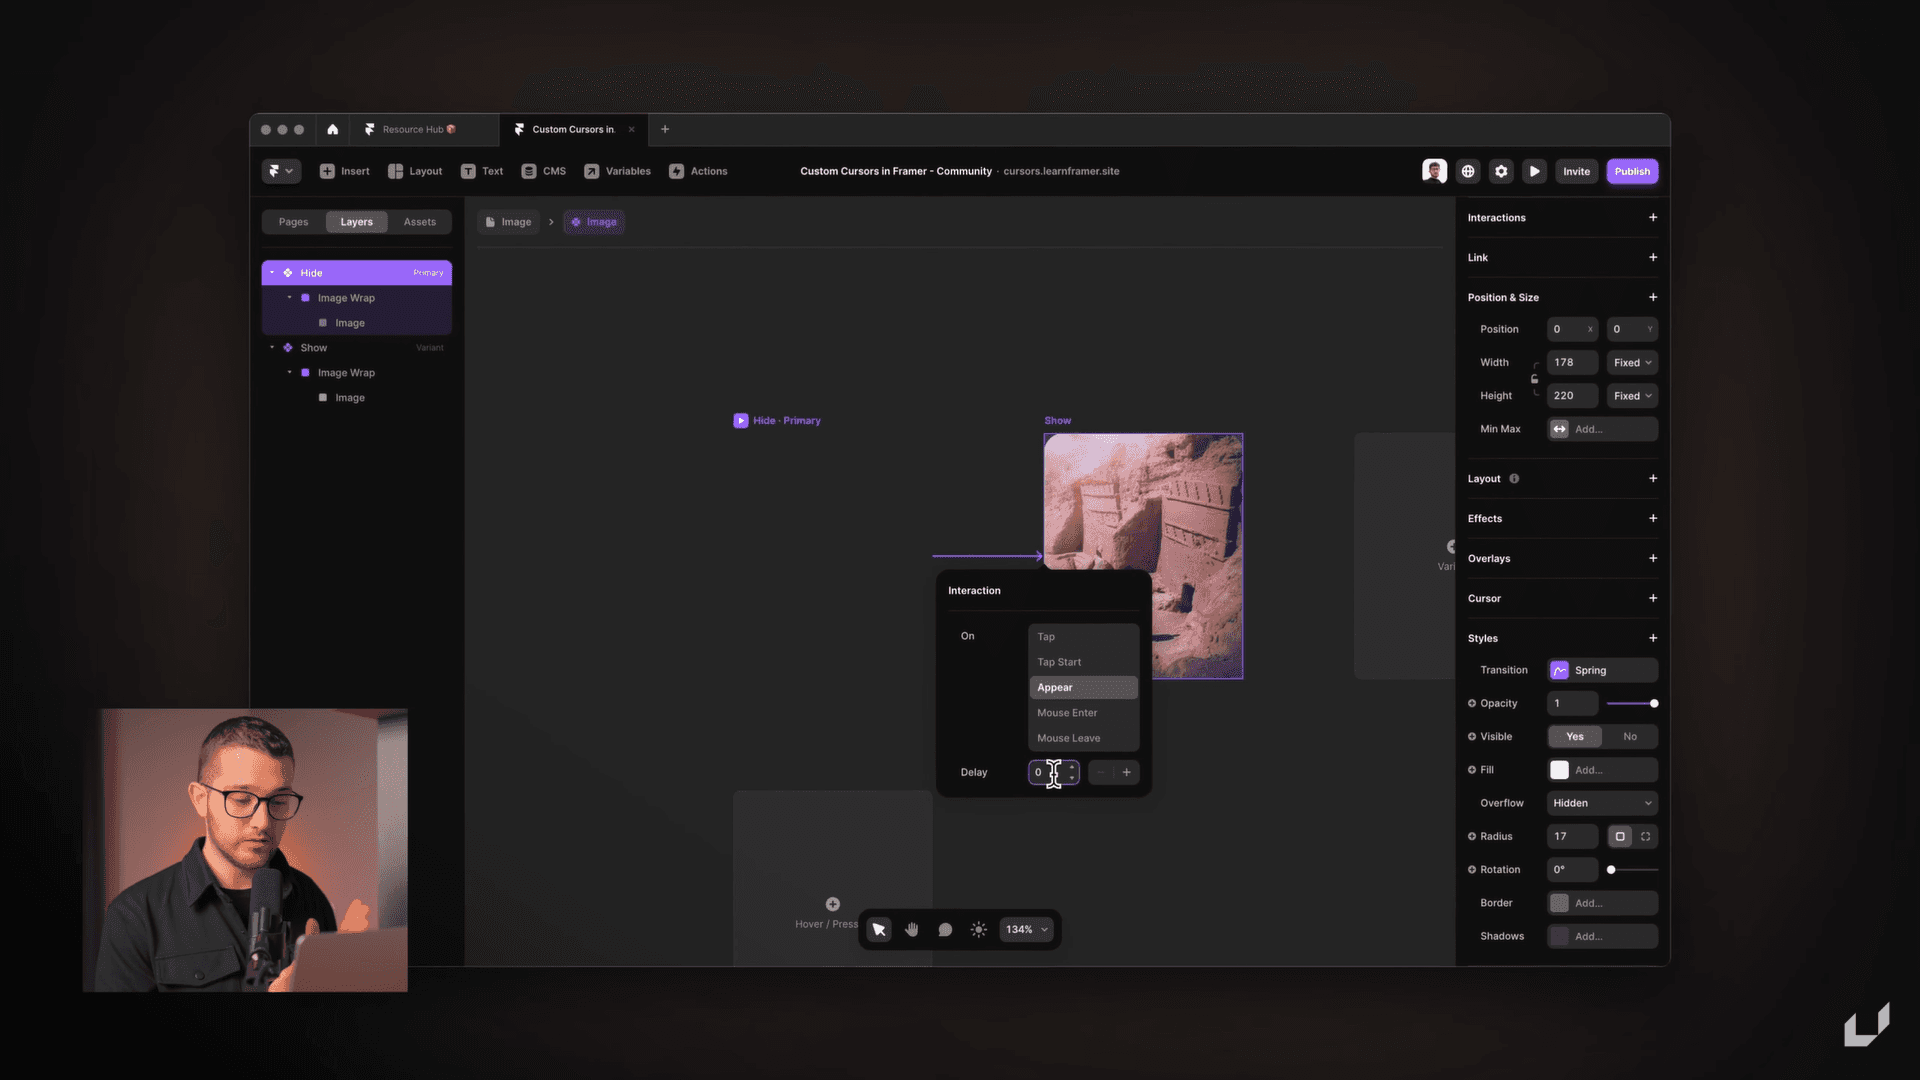This screenshot has width=1920, height=1080.
Task: Select the Text tool
Action: tap(482, 171)
